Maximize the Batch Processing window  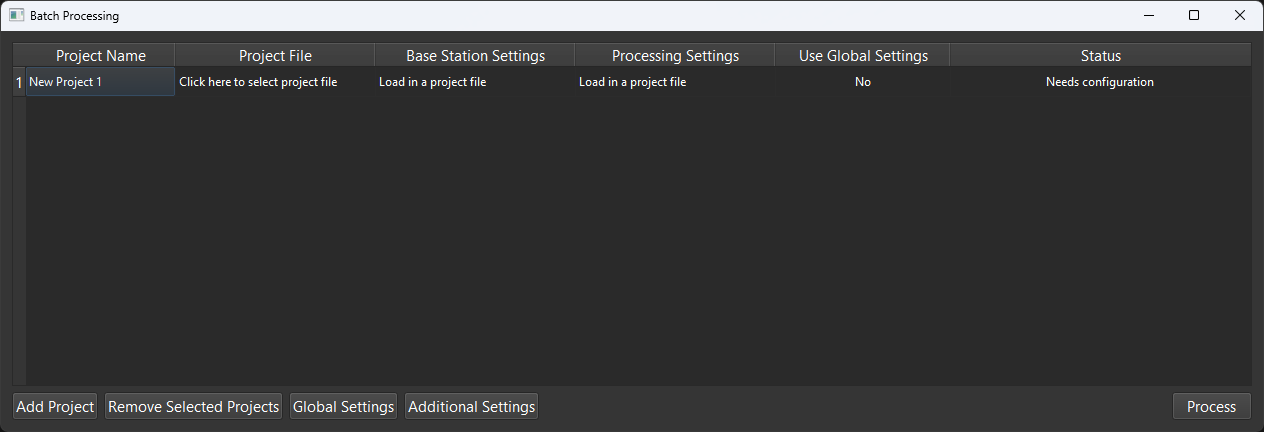[1194, 15]
